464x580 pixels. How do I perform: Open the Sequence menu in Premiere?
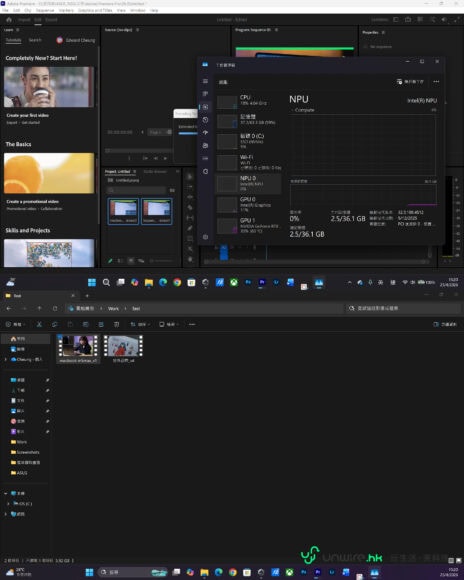click(45, 10)
